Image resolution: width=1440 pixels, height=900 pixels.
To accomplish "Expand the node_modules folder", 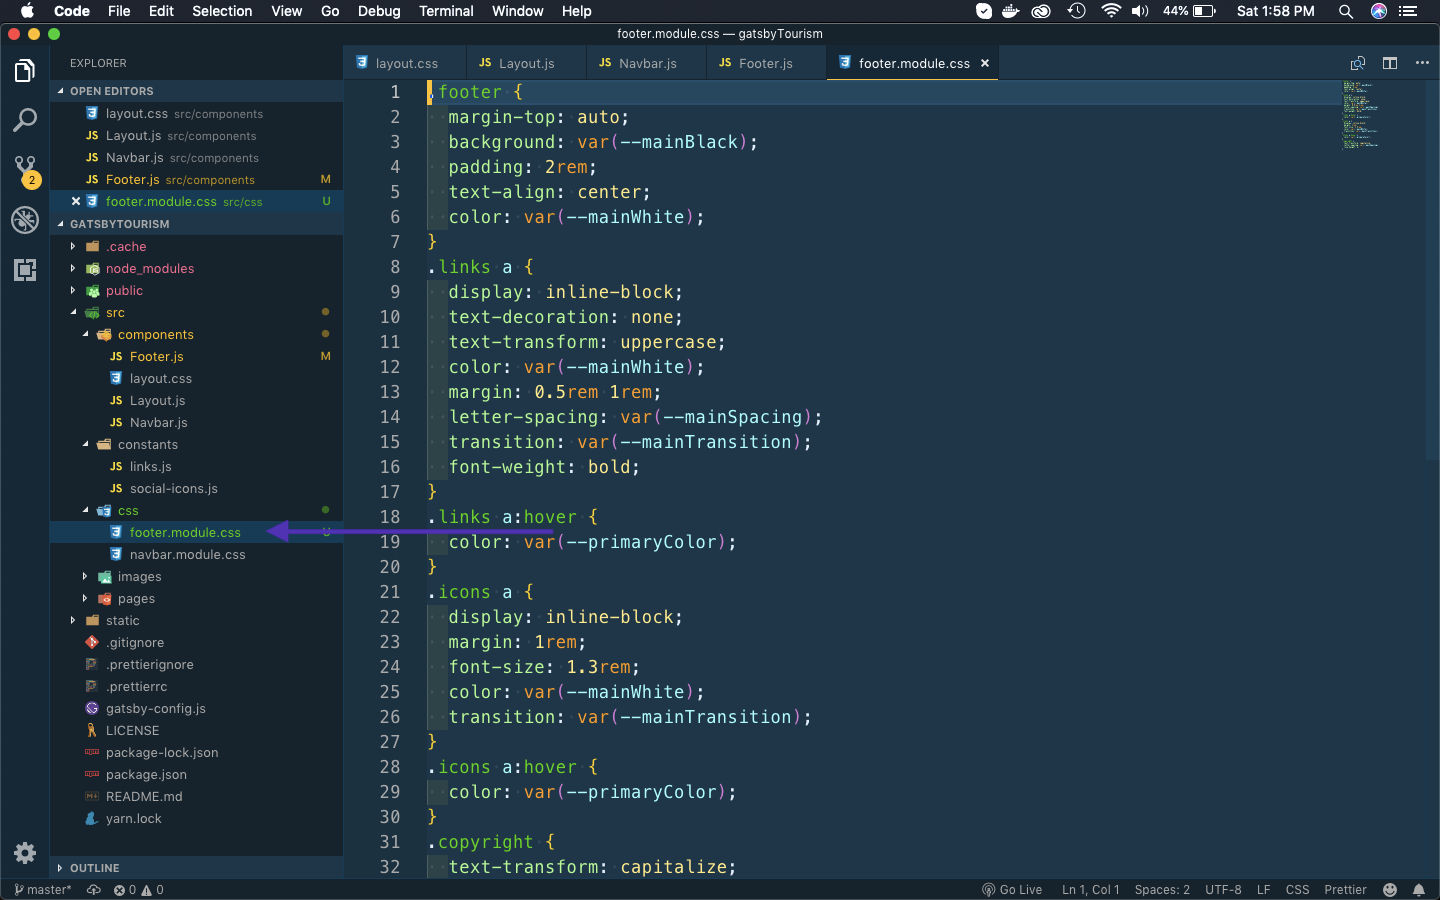I will pos(196,268).
